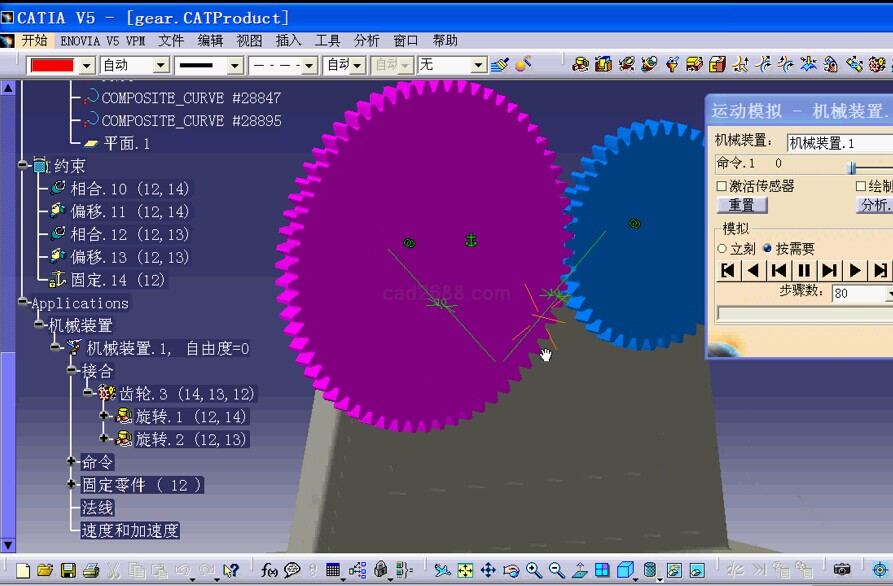Open the 工具 menu
The width and height of the screenshot is (893, 586).
[328, 41]
